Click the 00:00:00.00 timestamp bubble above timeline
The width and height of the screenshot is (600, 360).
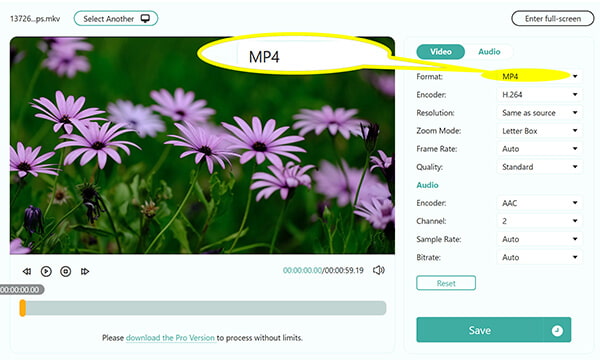point(21,290)
